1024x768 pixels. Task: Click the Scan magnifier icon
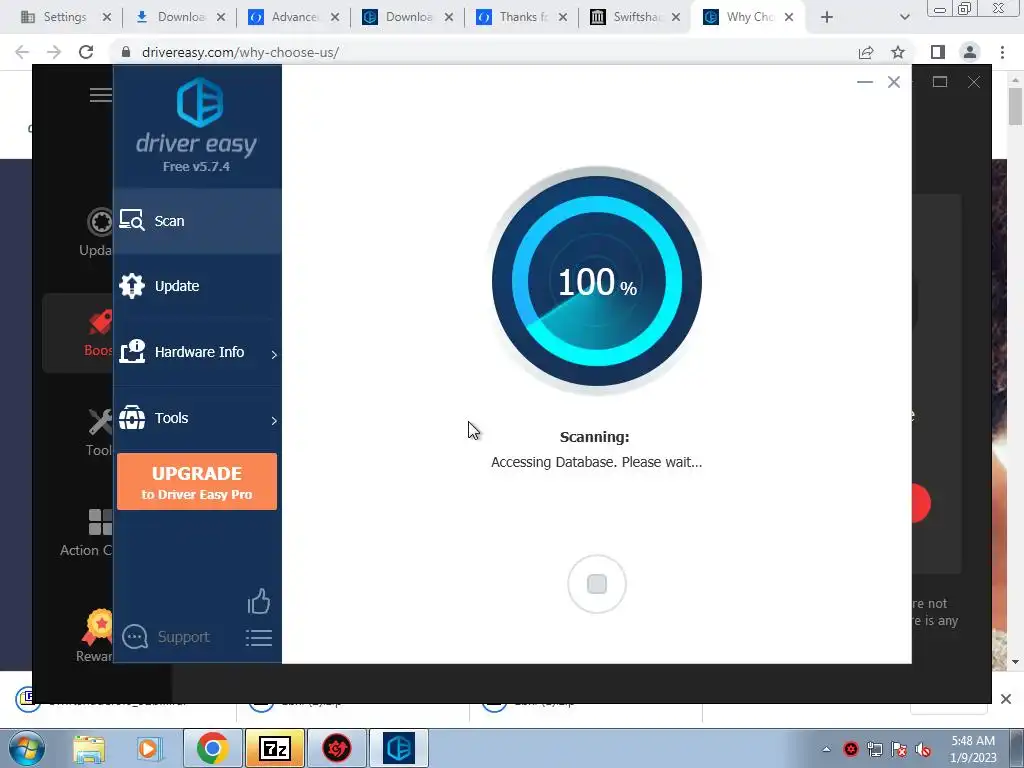pyautogui.click(x=132, y=221)
